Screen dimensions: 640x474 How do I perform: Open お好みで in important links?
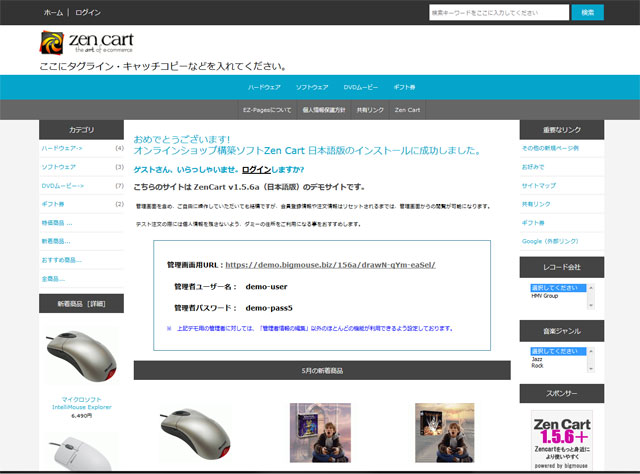533,167
